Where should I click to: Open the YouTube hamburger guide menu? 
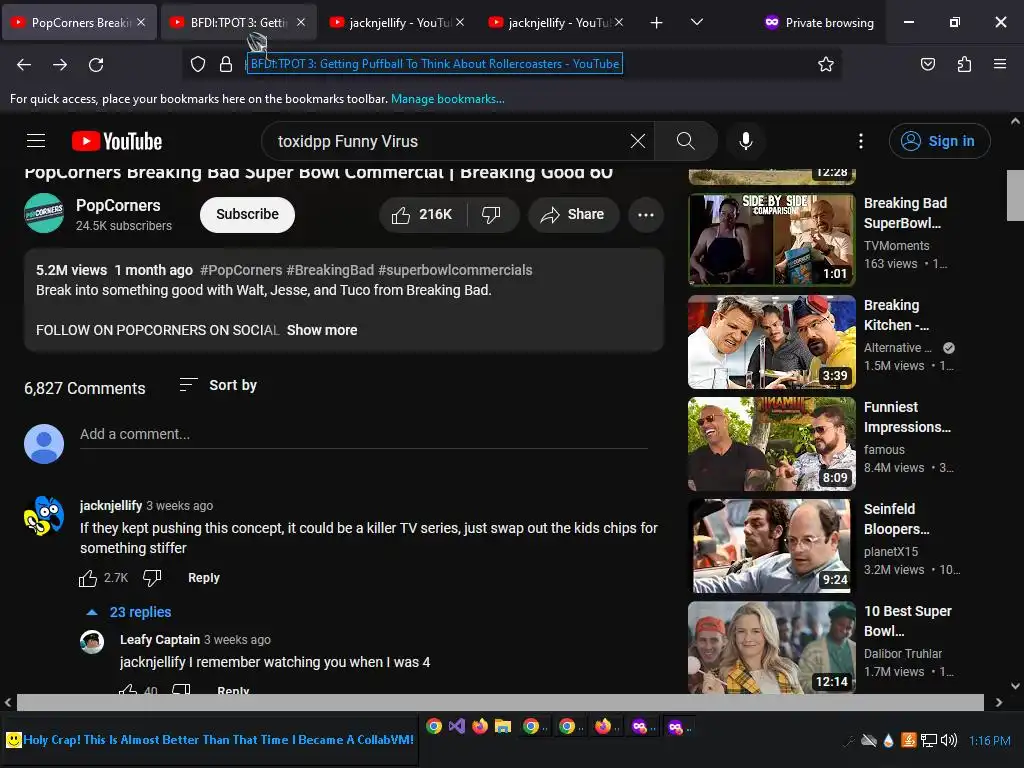(x=36, y=141)
